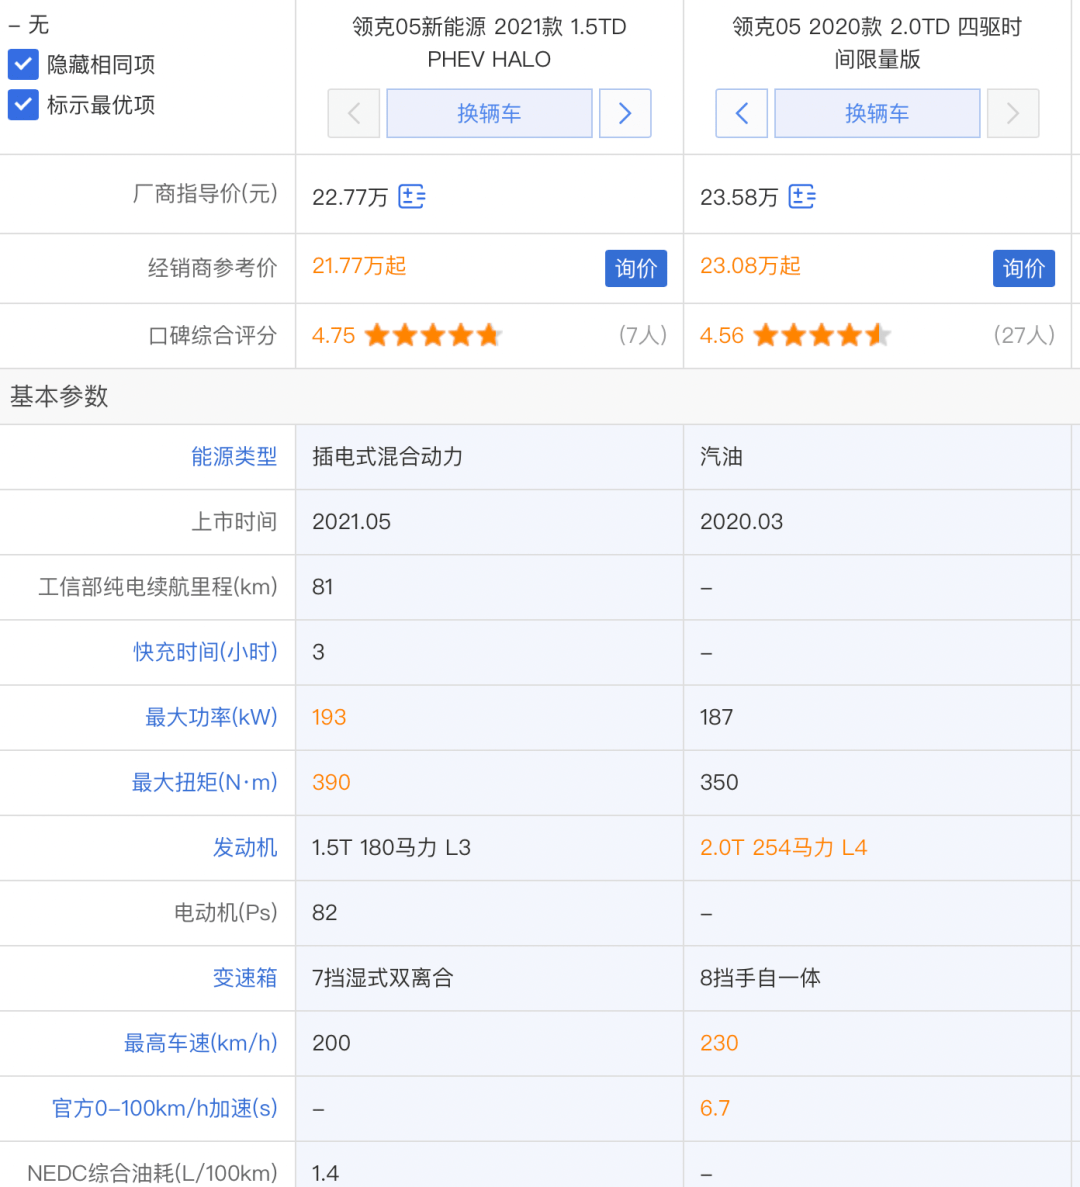
Task: Click next arrow for 领克05 2020款 column
Action: point(1012,113)
